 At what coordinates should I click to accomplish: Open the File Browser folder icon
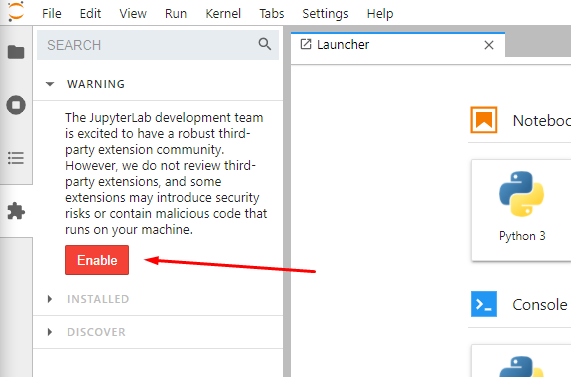[x=16, y=52]
